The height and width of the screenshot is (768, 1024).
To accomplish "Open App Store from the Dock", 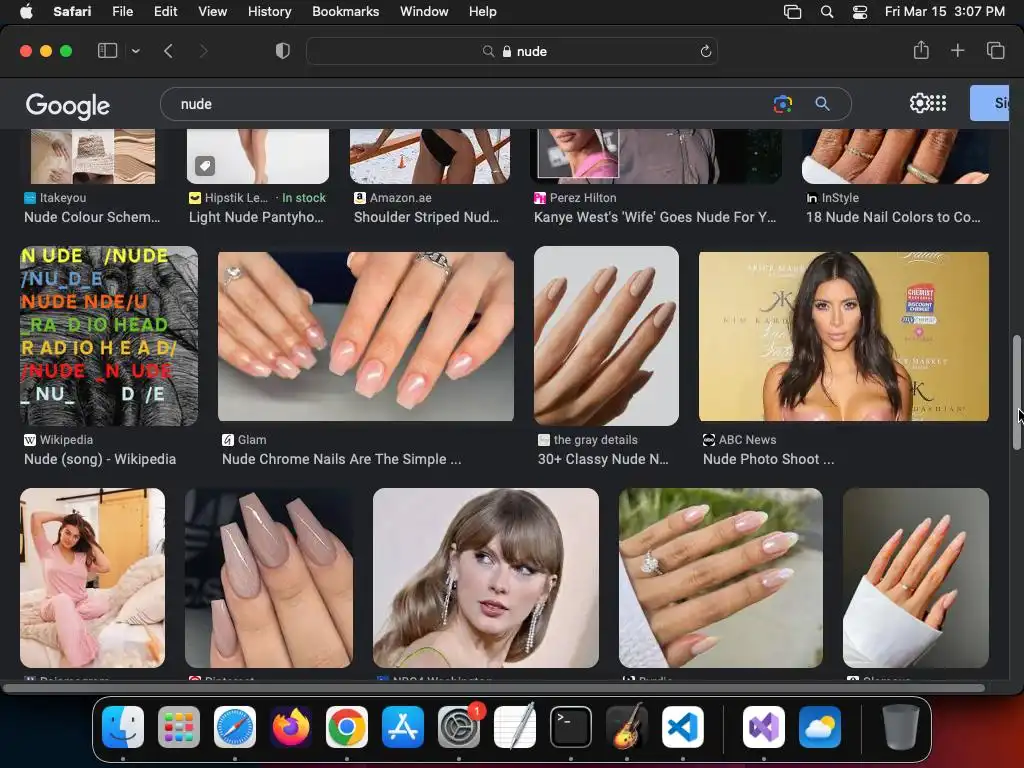I will coord(403,727).
